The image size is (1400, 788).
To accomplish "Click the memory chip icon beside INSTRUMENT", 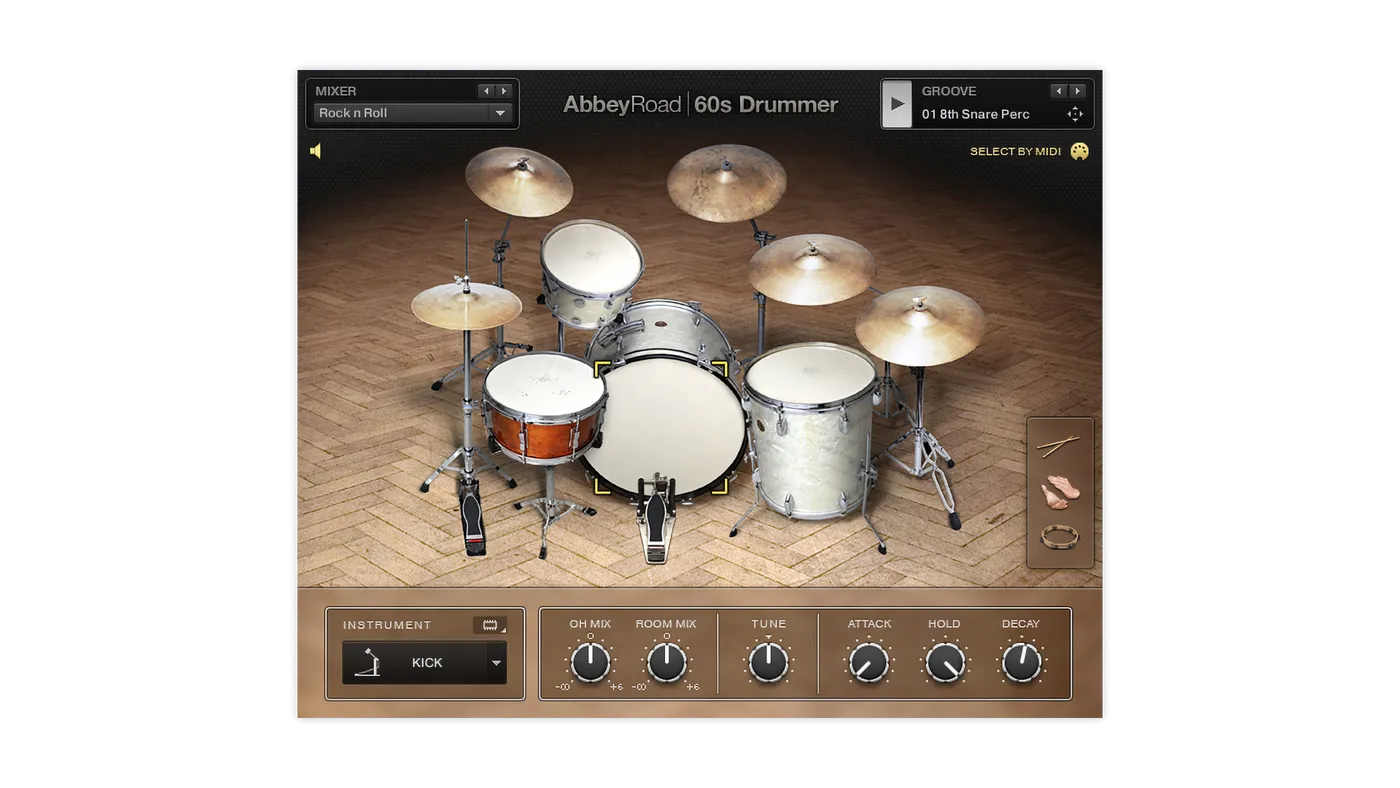I will [490, 625].
